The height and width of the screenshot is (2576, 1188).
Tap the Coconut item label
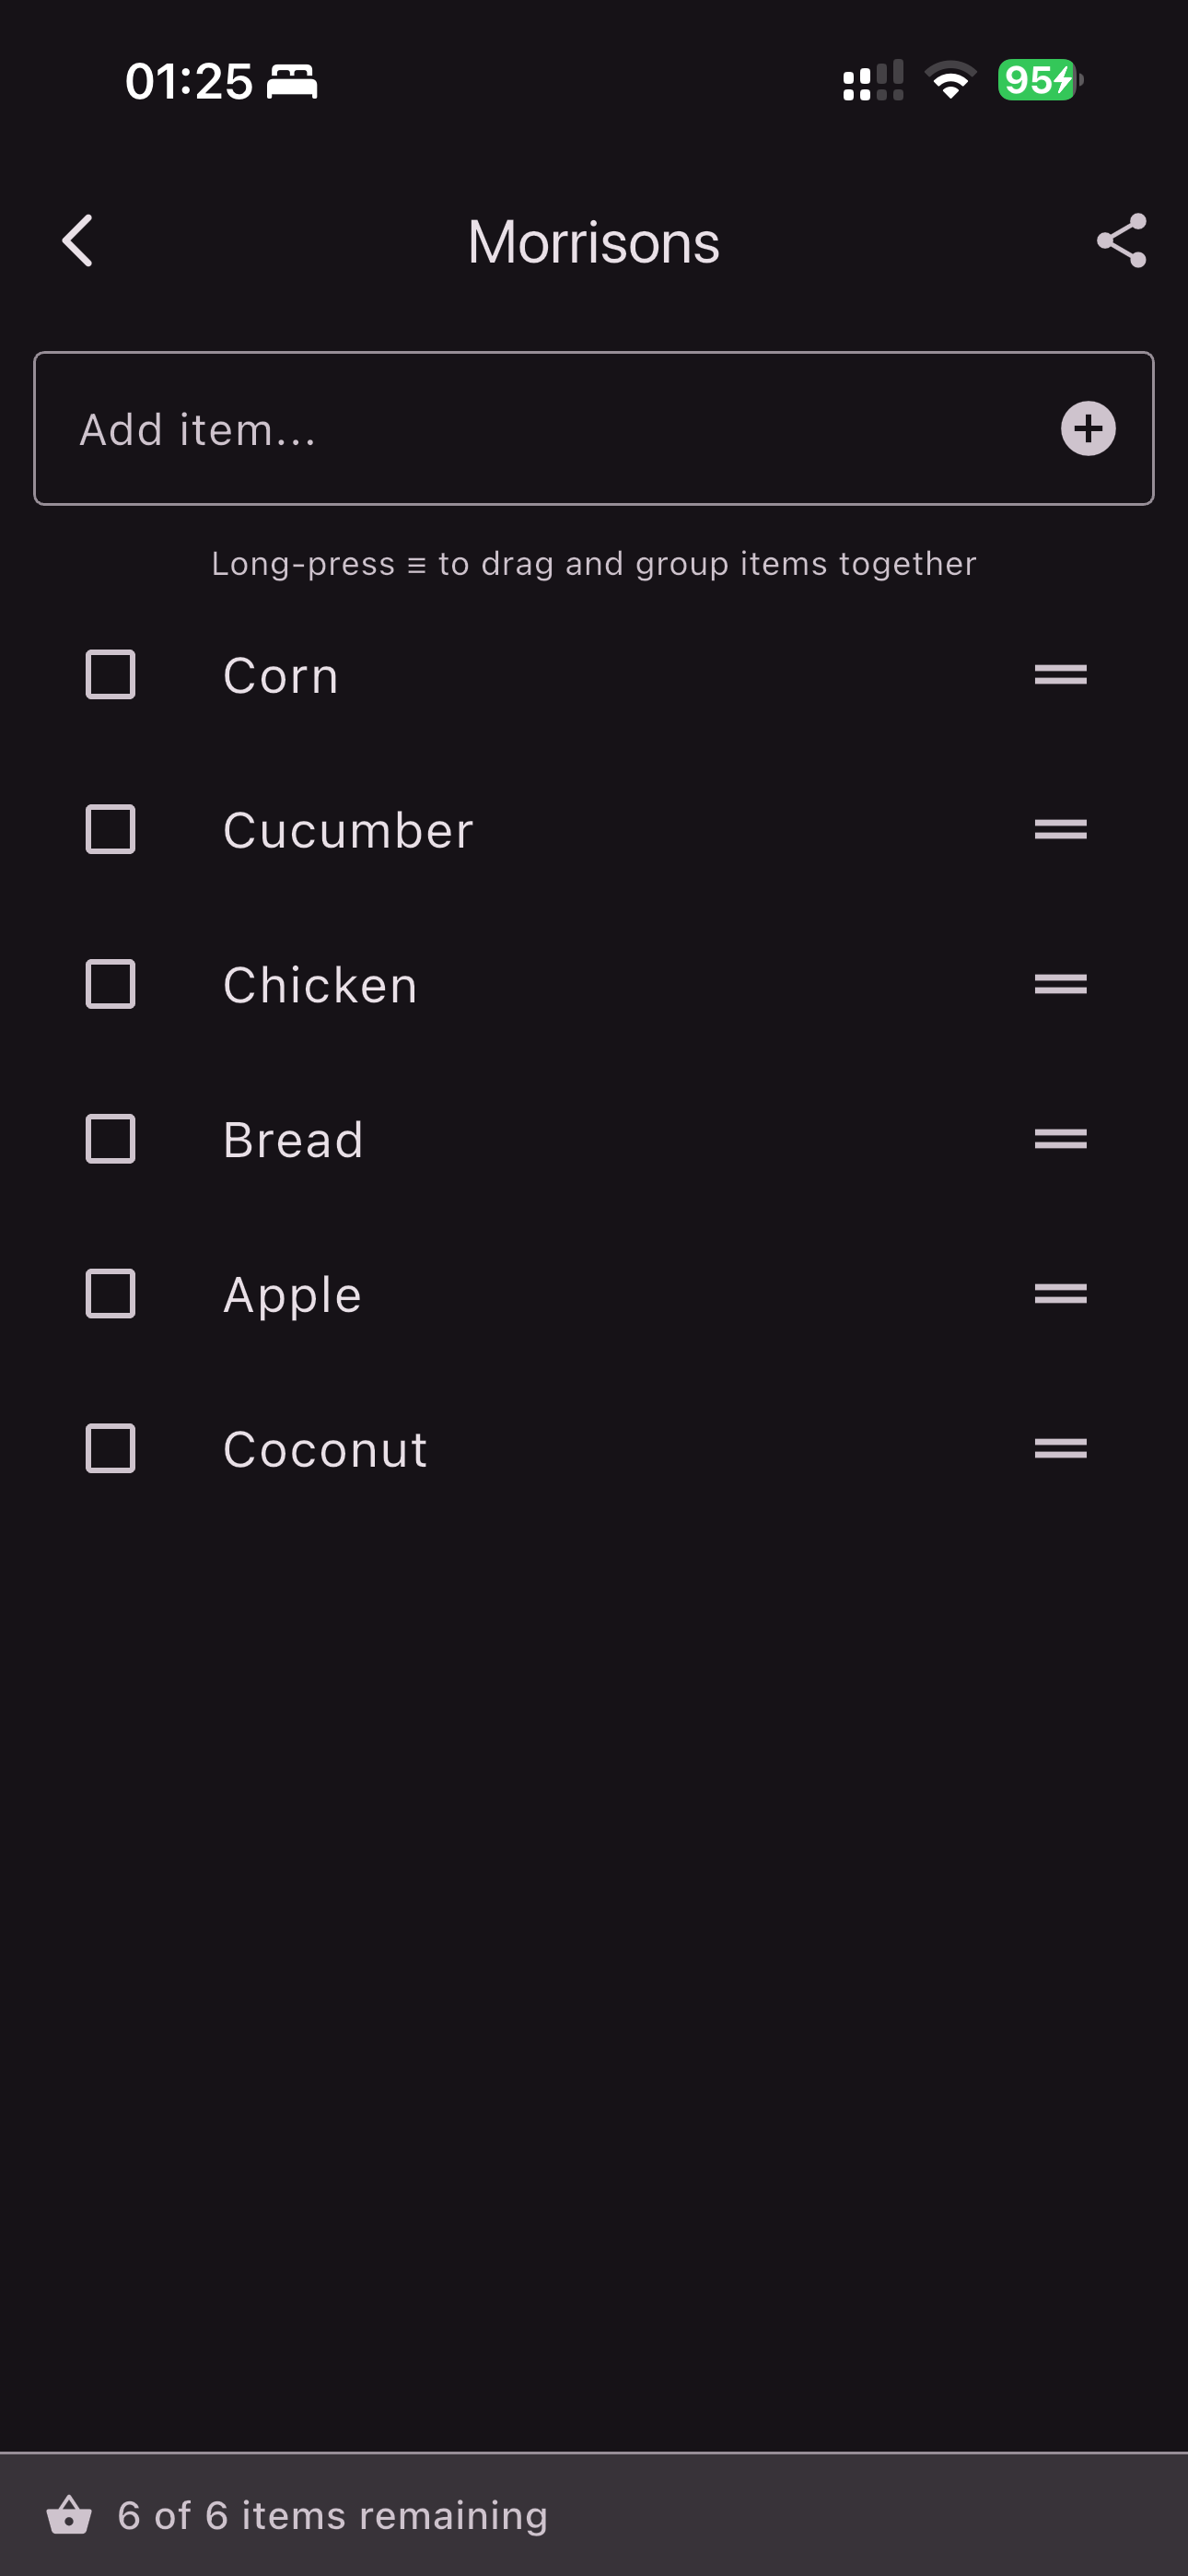click(x=325, y=1449)
